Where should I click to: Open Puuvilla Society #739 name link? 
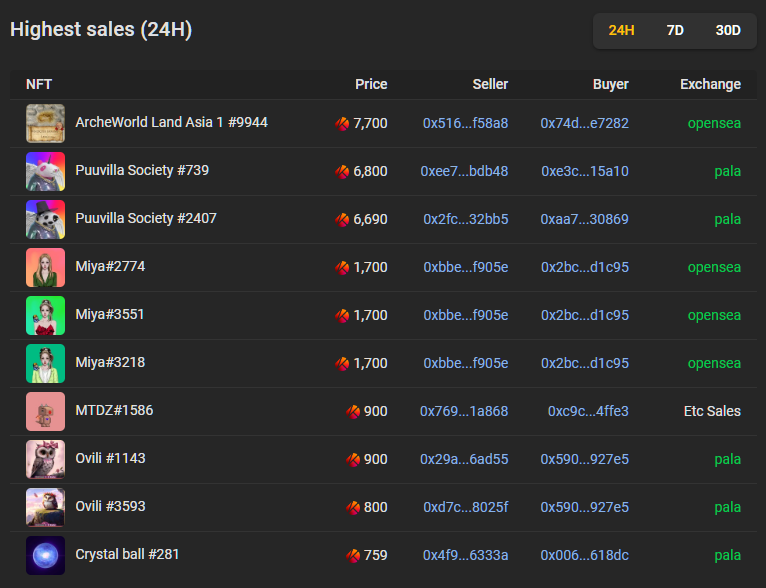142,170
